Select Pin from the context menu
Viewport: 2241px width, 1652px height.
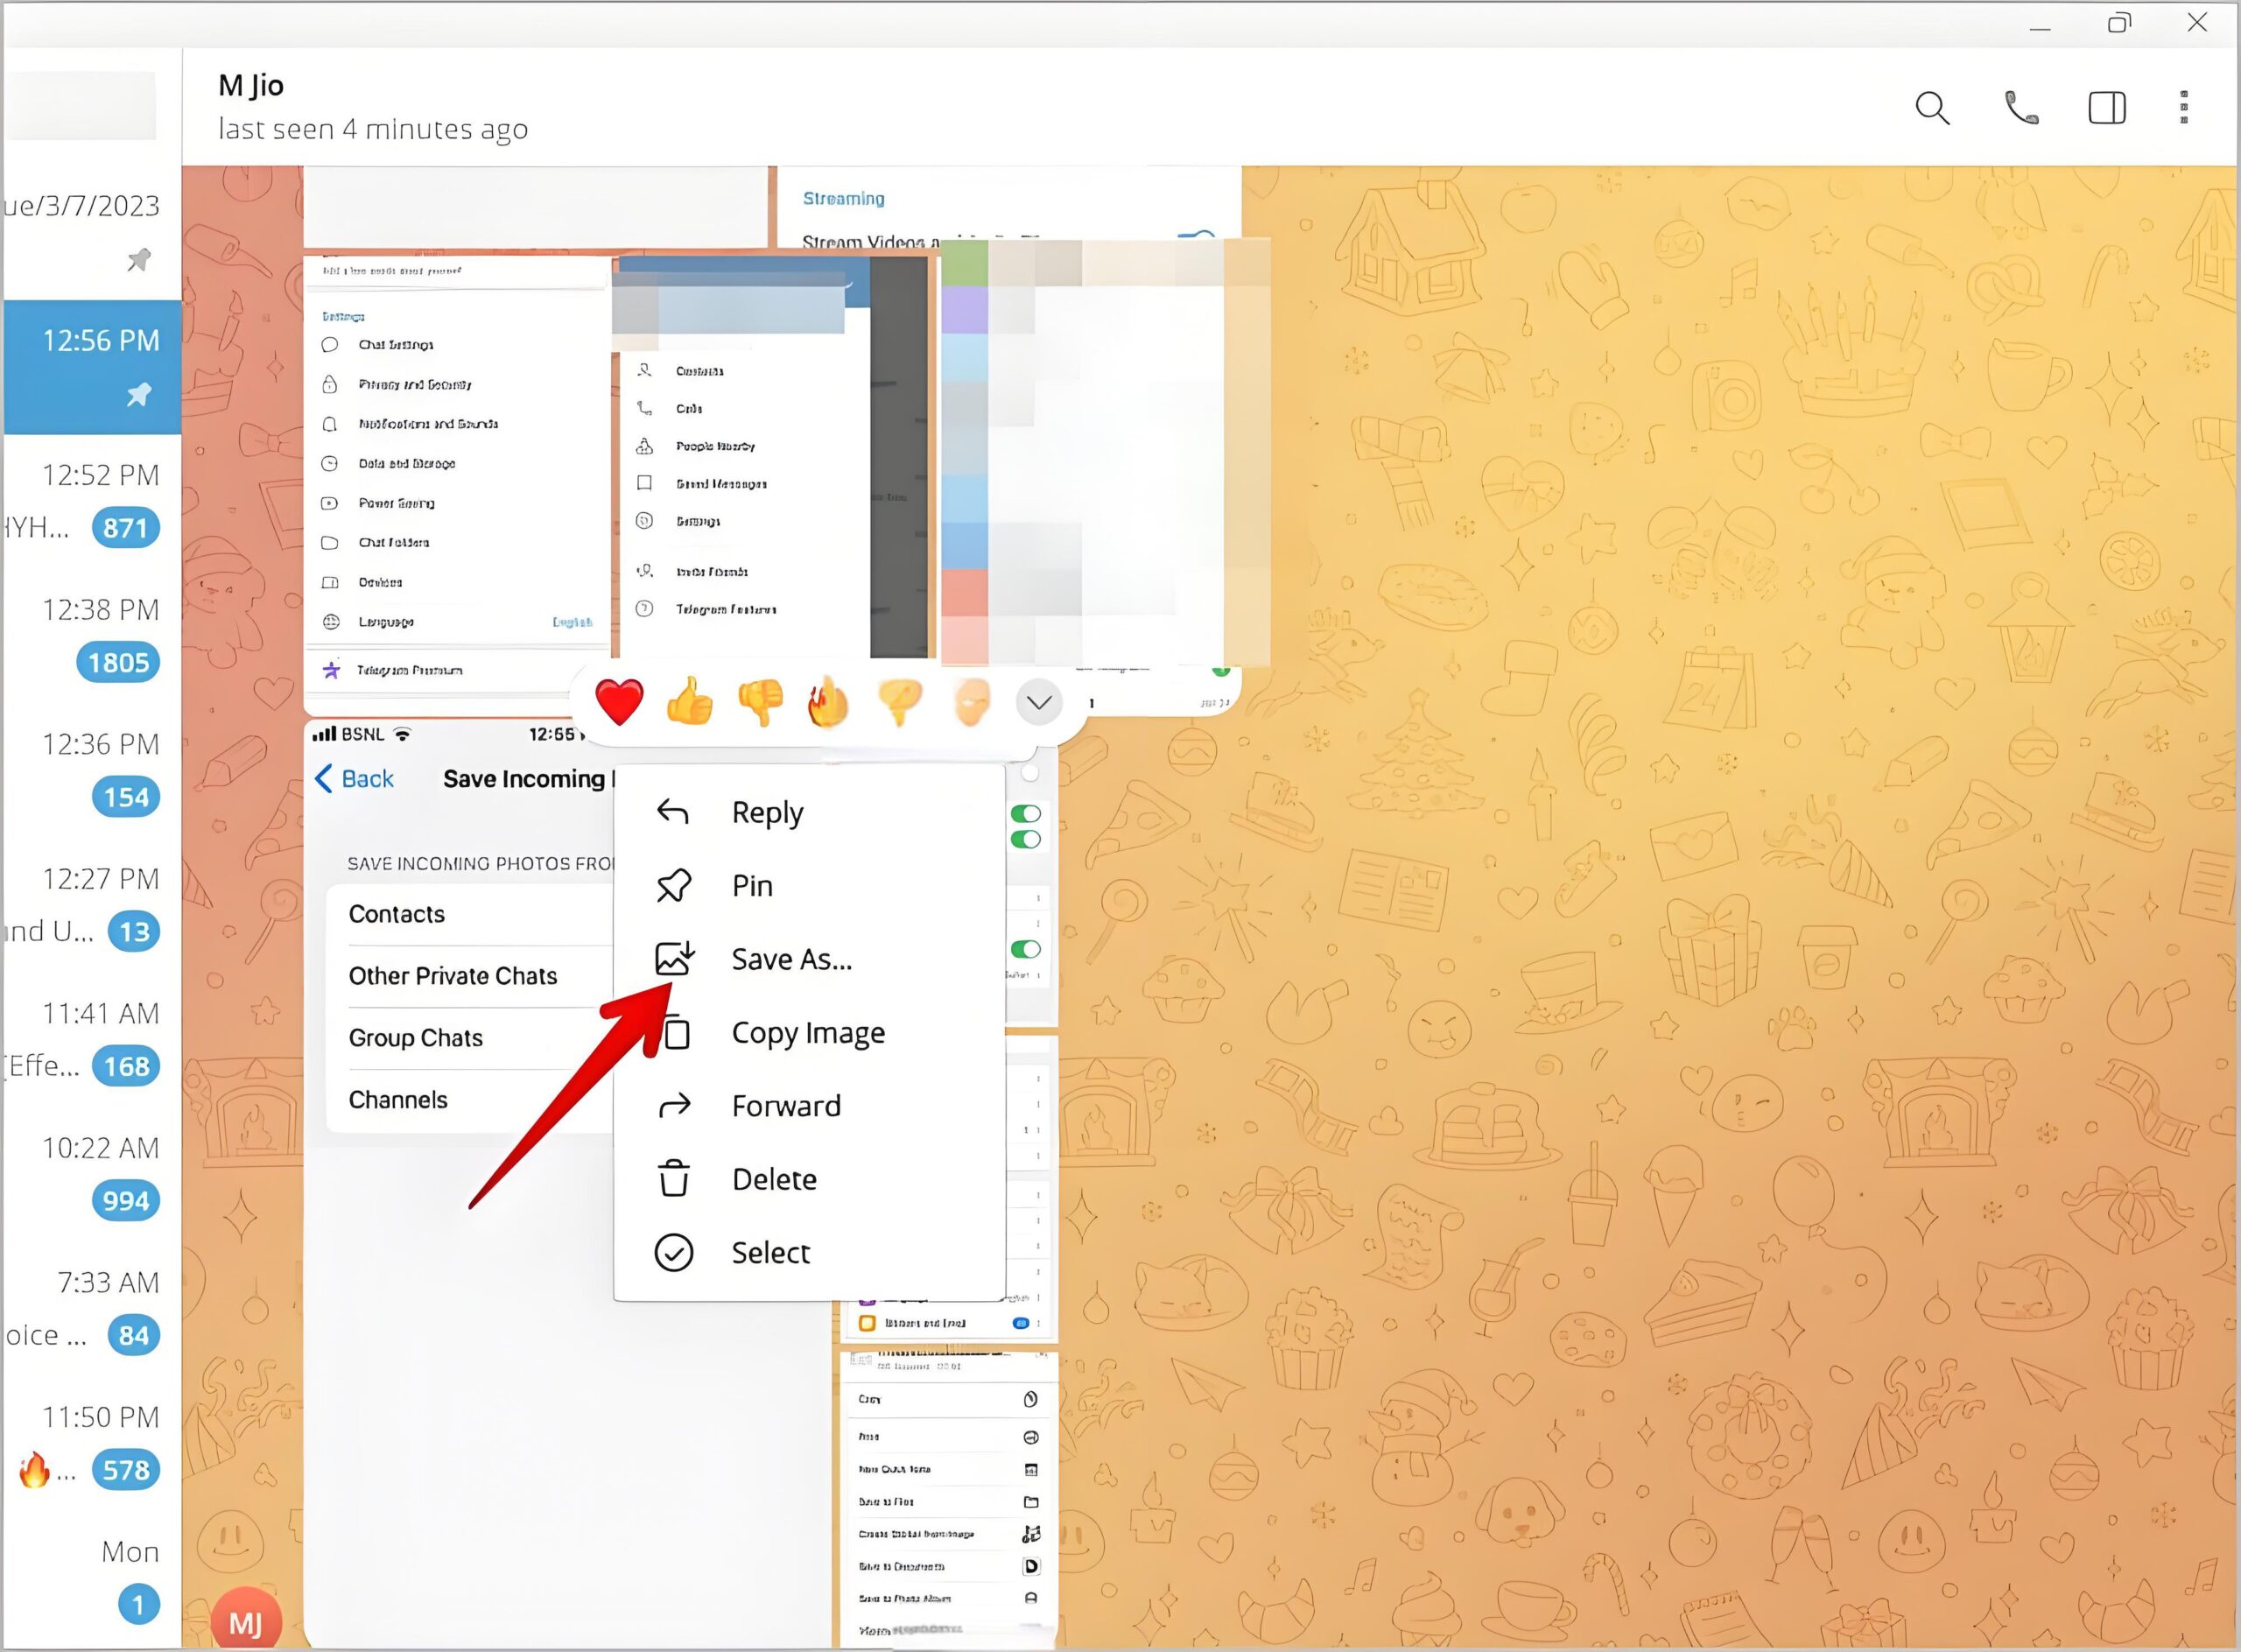pos(752,886)
